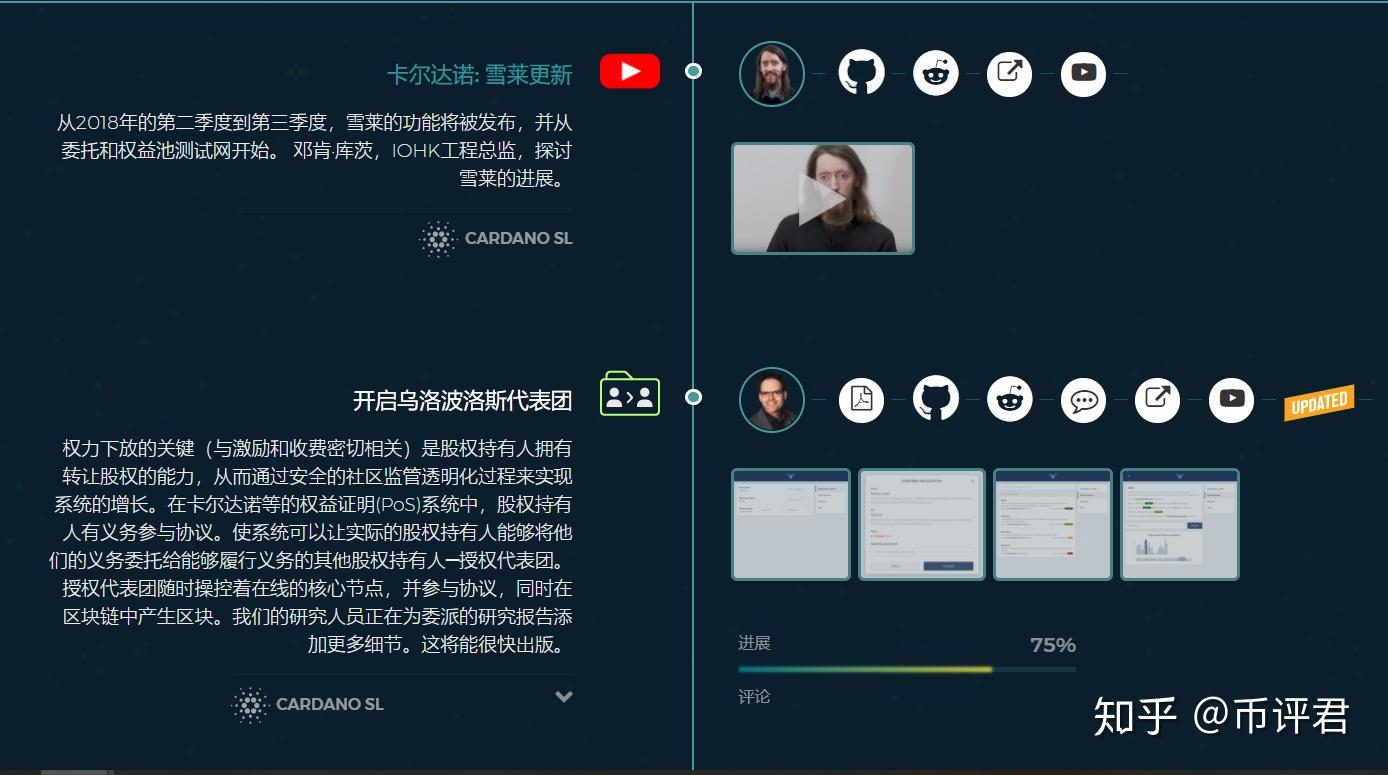
Task: Open the circular YouTube icon in Shelley row
Action: 1083,73
